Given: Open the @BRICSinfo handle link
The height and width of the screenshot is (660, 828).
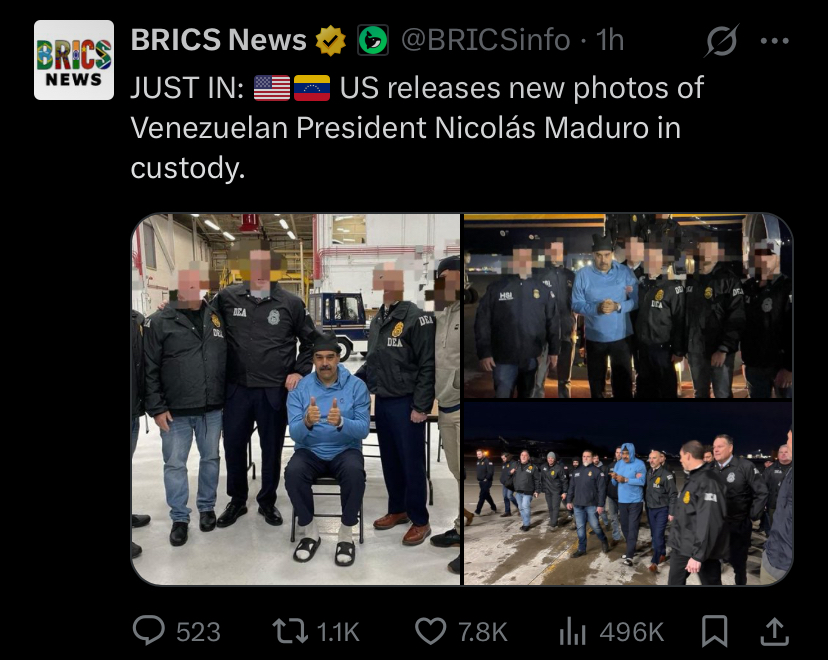Looking at the screenshot, I should click(486, 40).
